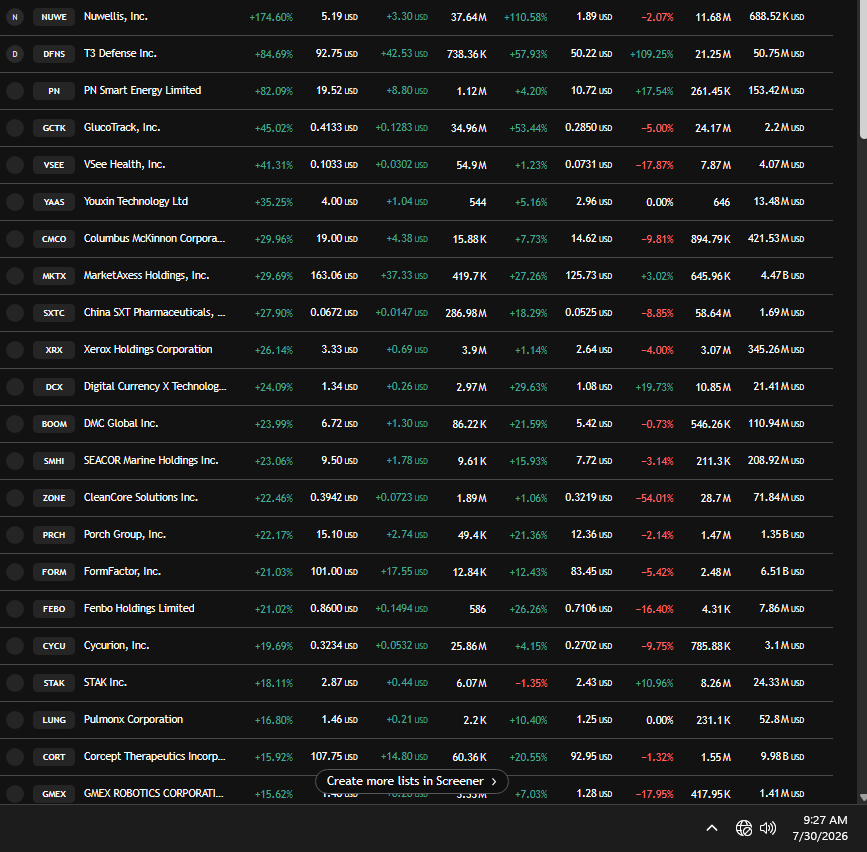Open the MKTX ticker badge
The height and width of the screenshot is (852, 867).
54,276
